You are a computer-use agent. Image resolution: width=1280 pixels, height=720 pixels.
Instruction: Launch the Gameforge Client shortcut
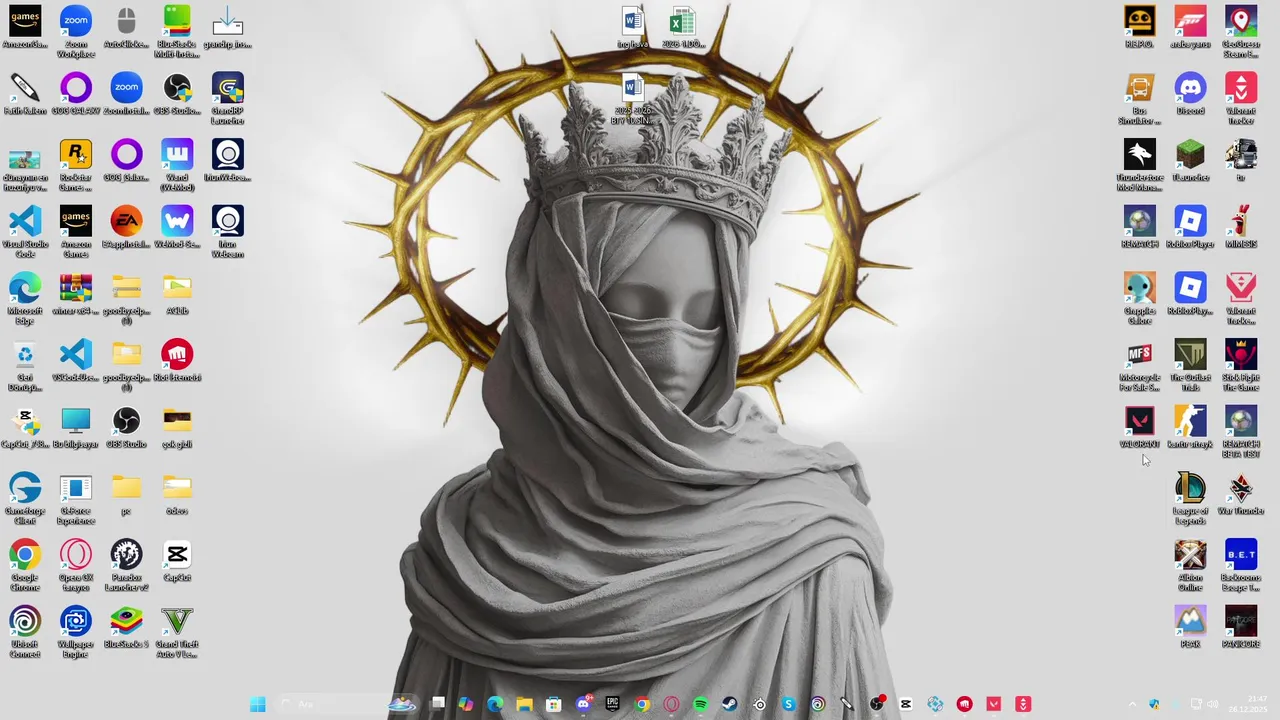coord(25,498)
